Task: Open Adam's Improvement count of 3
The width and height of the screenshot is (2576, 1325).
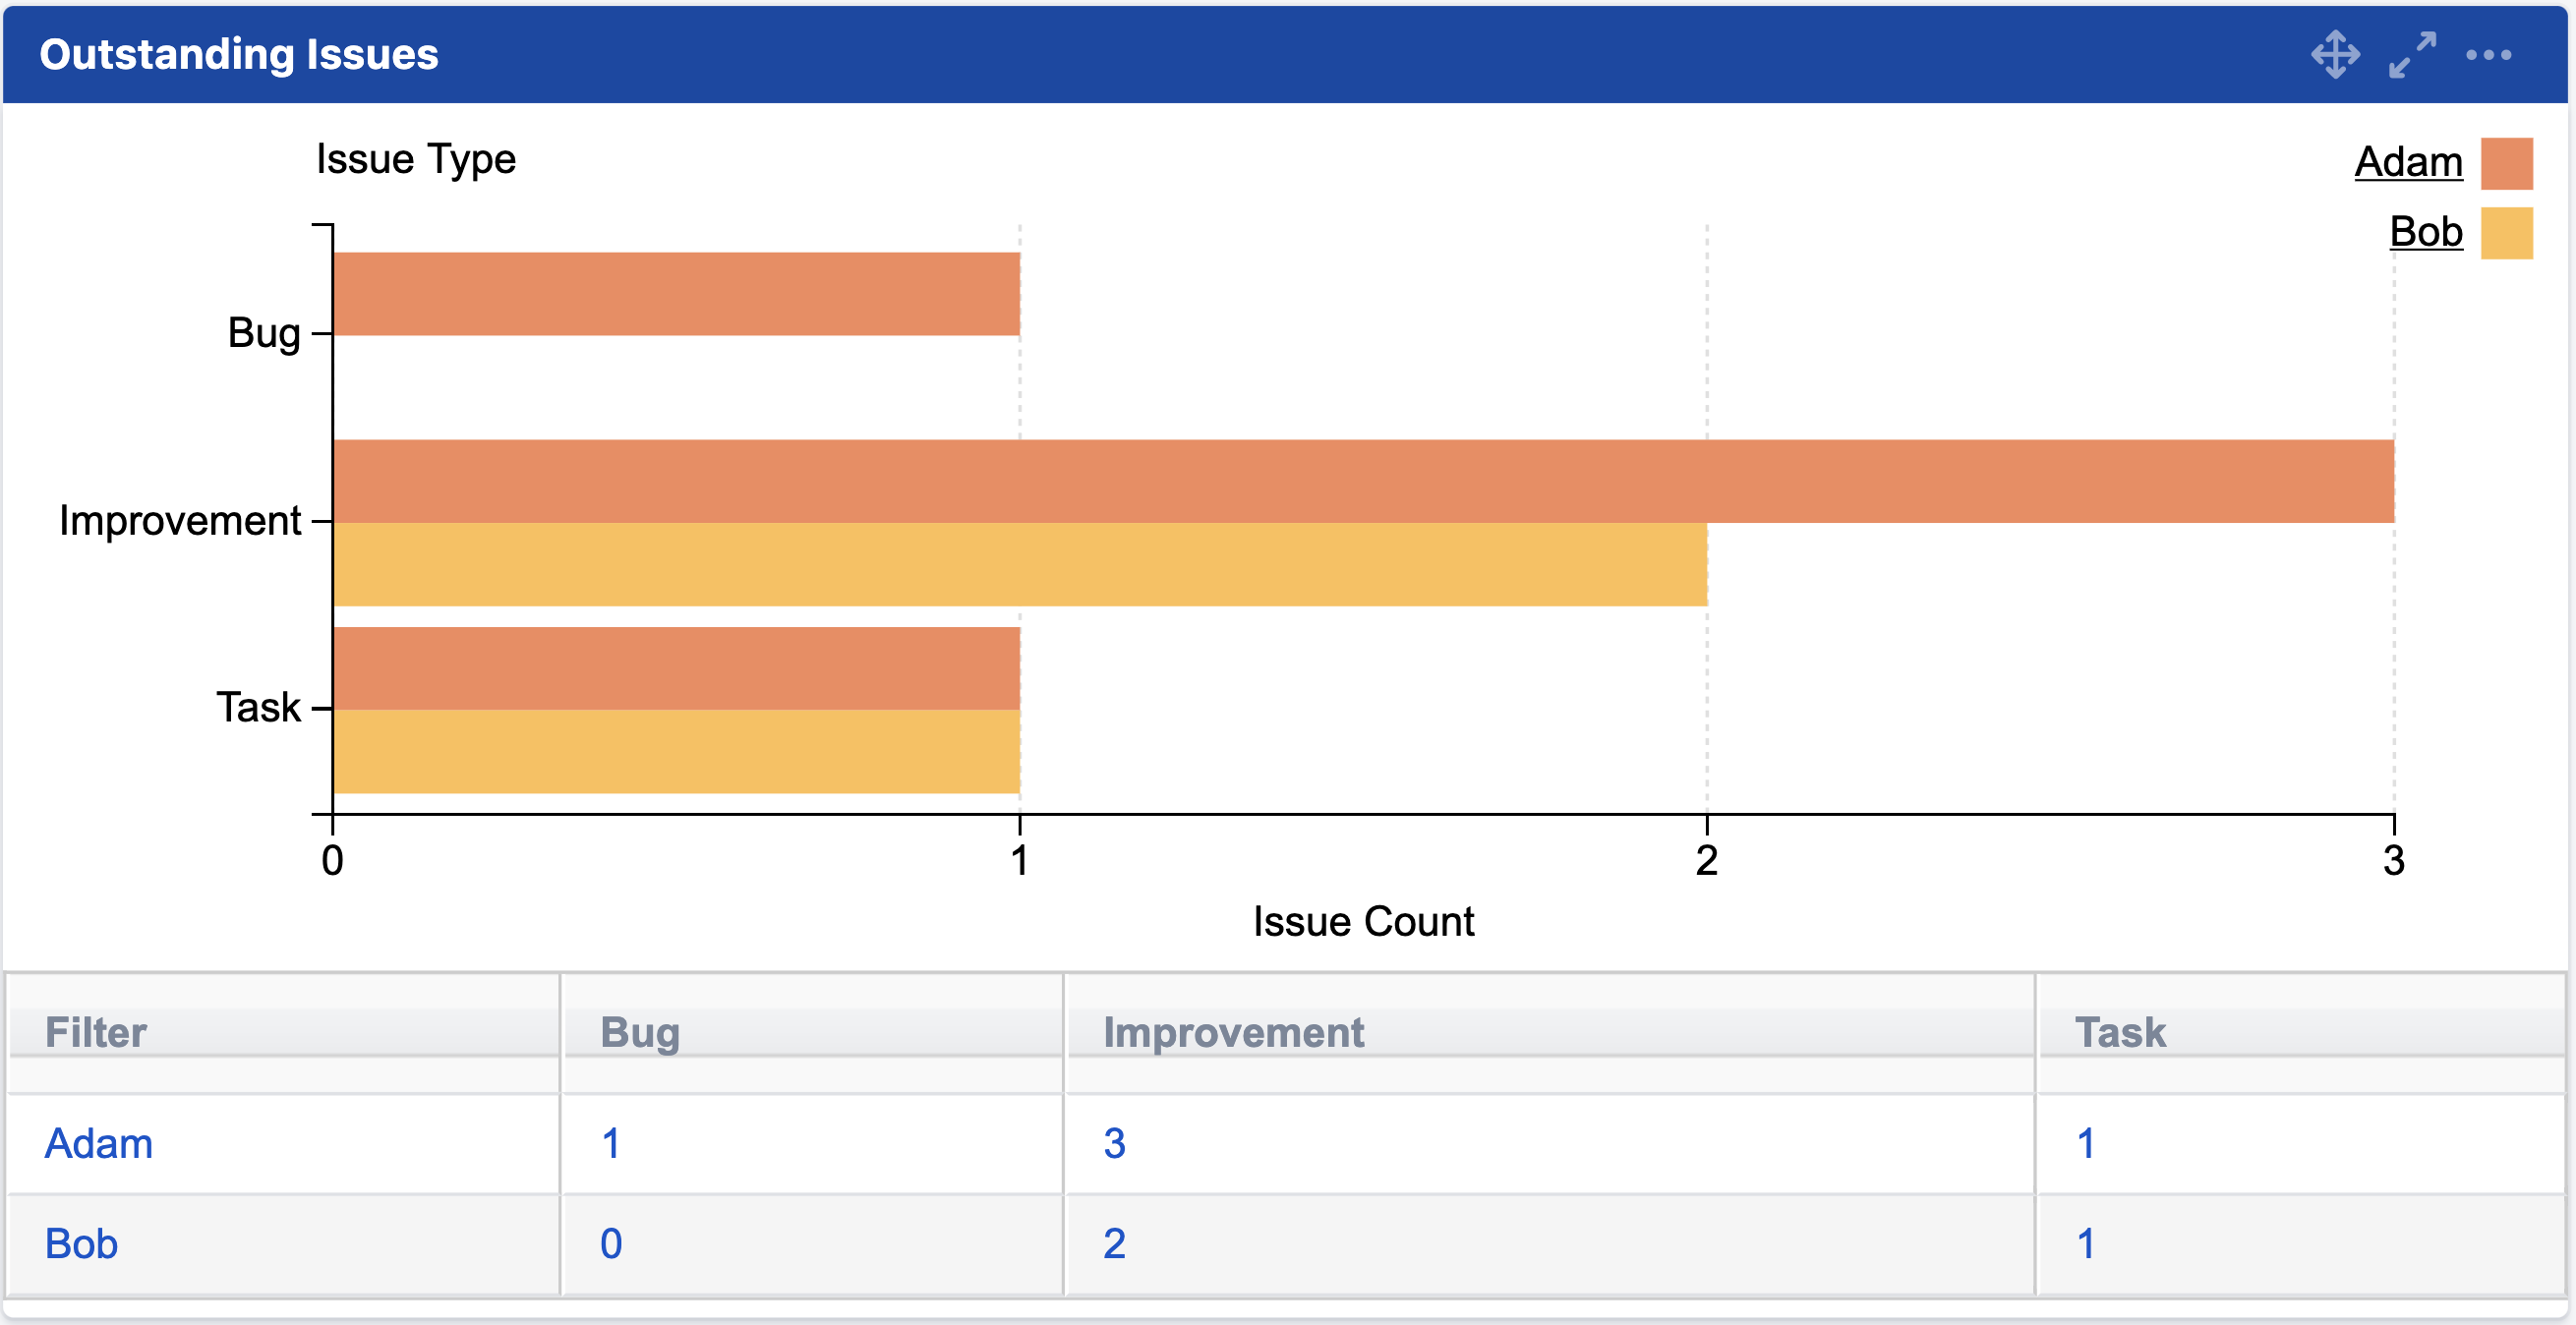Action: coord(1114,1143)
